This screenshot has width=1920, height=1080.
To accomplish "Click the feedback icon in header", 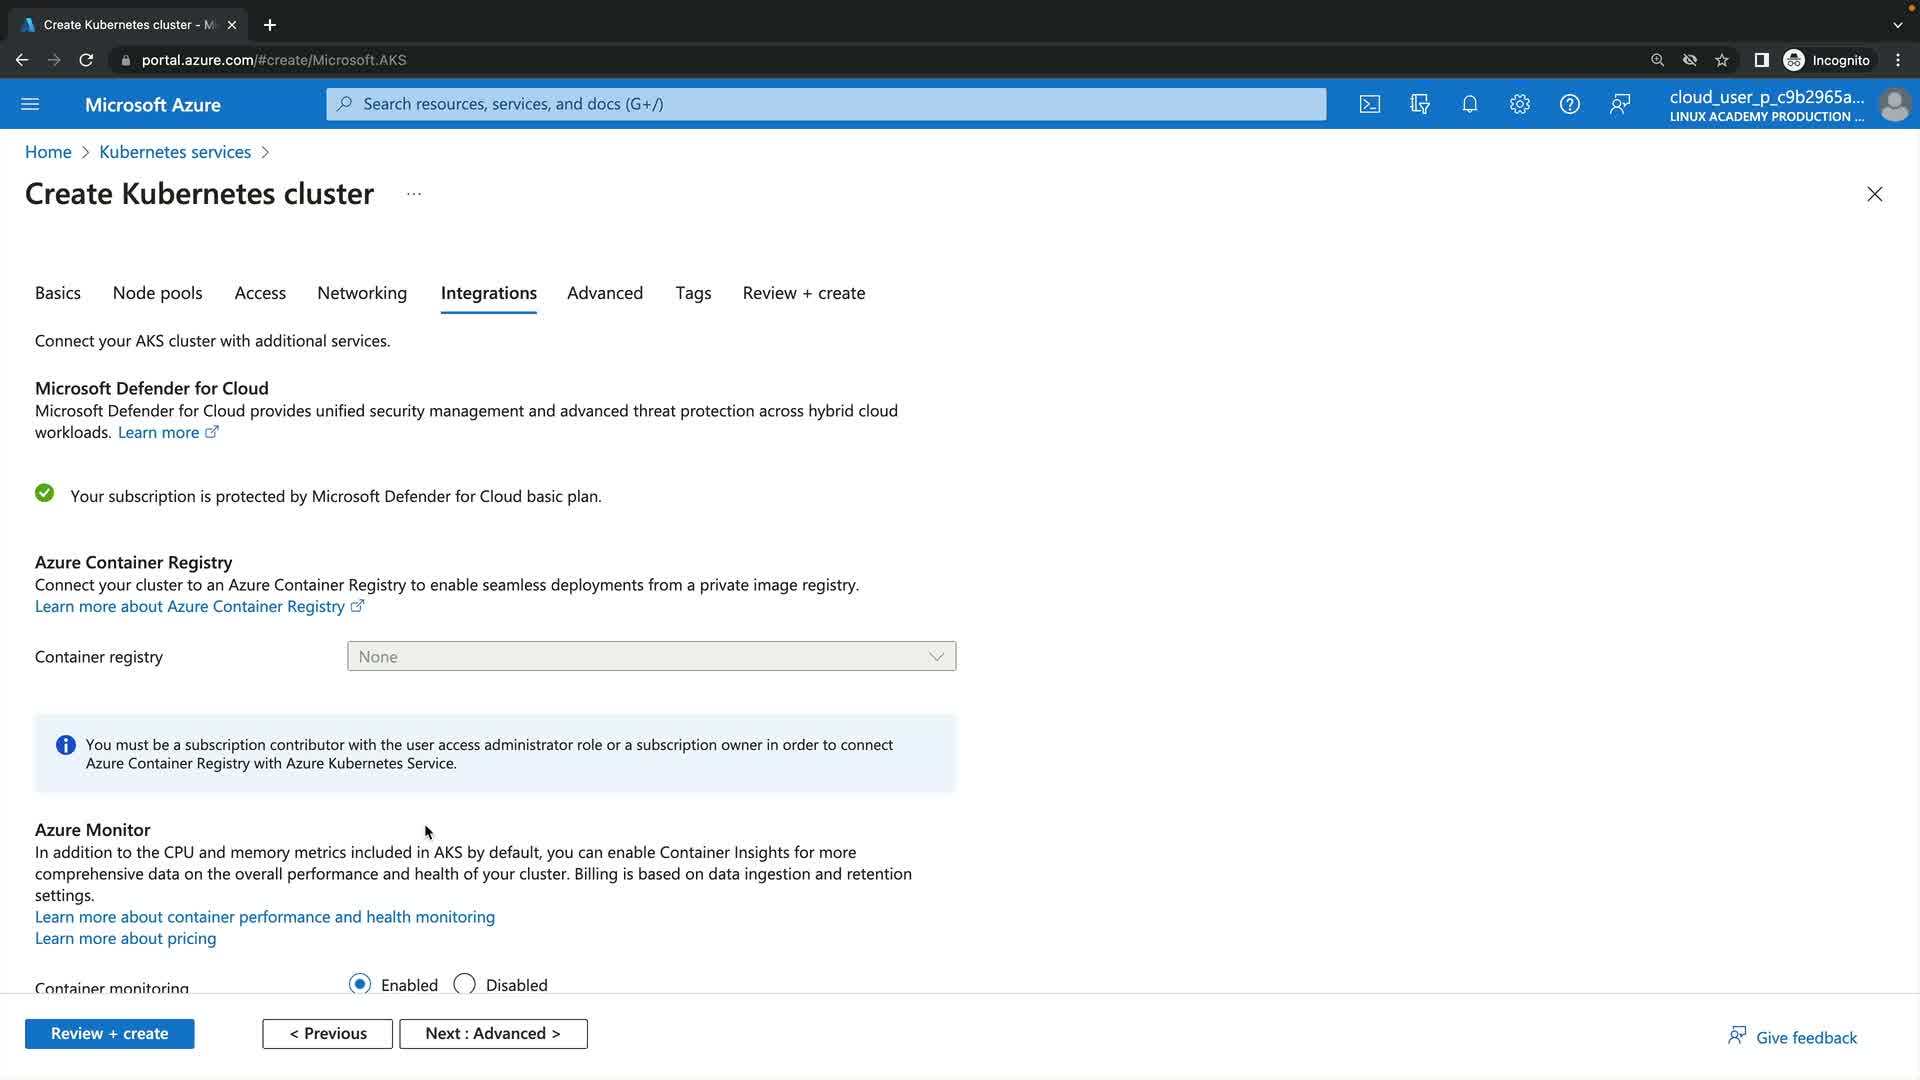I will click(x=1620, y=104).
